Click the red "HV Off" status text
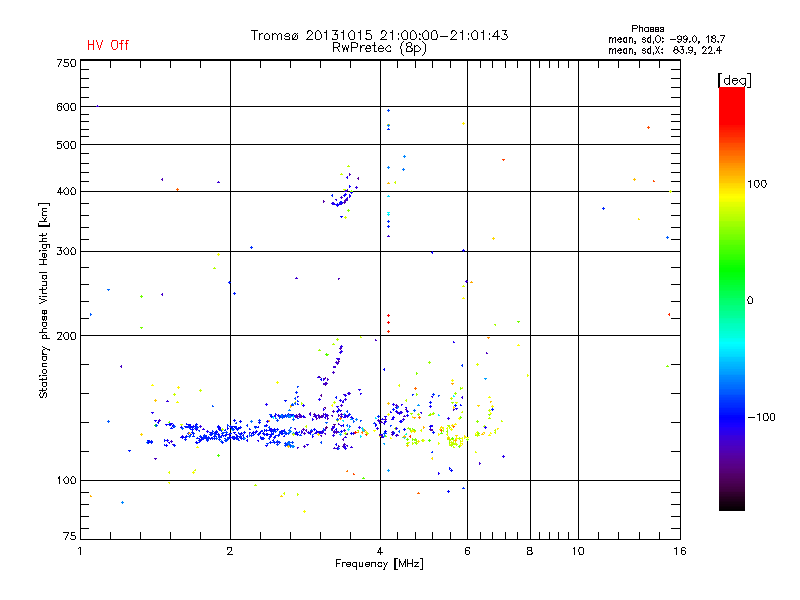 coord(107,45)
